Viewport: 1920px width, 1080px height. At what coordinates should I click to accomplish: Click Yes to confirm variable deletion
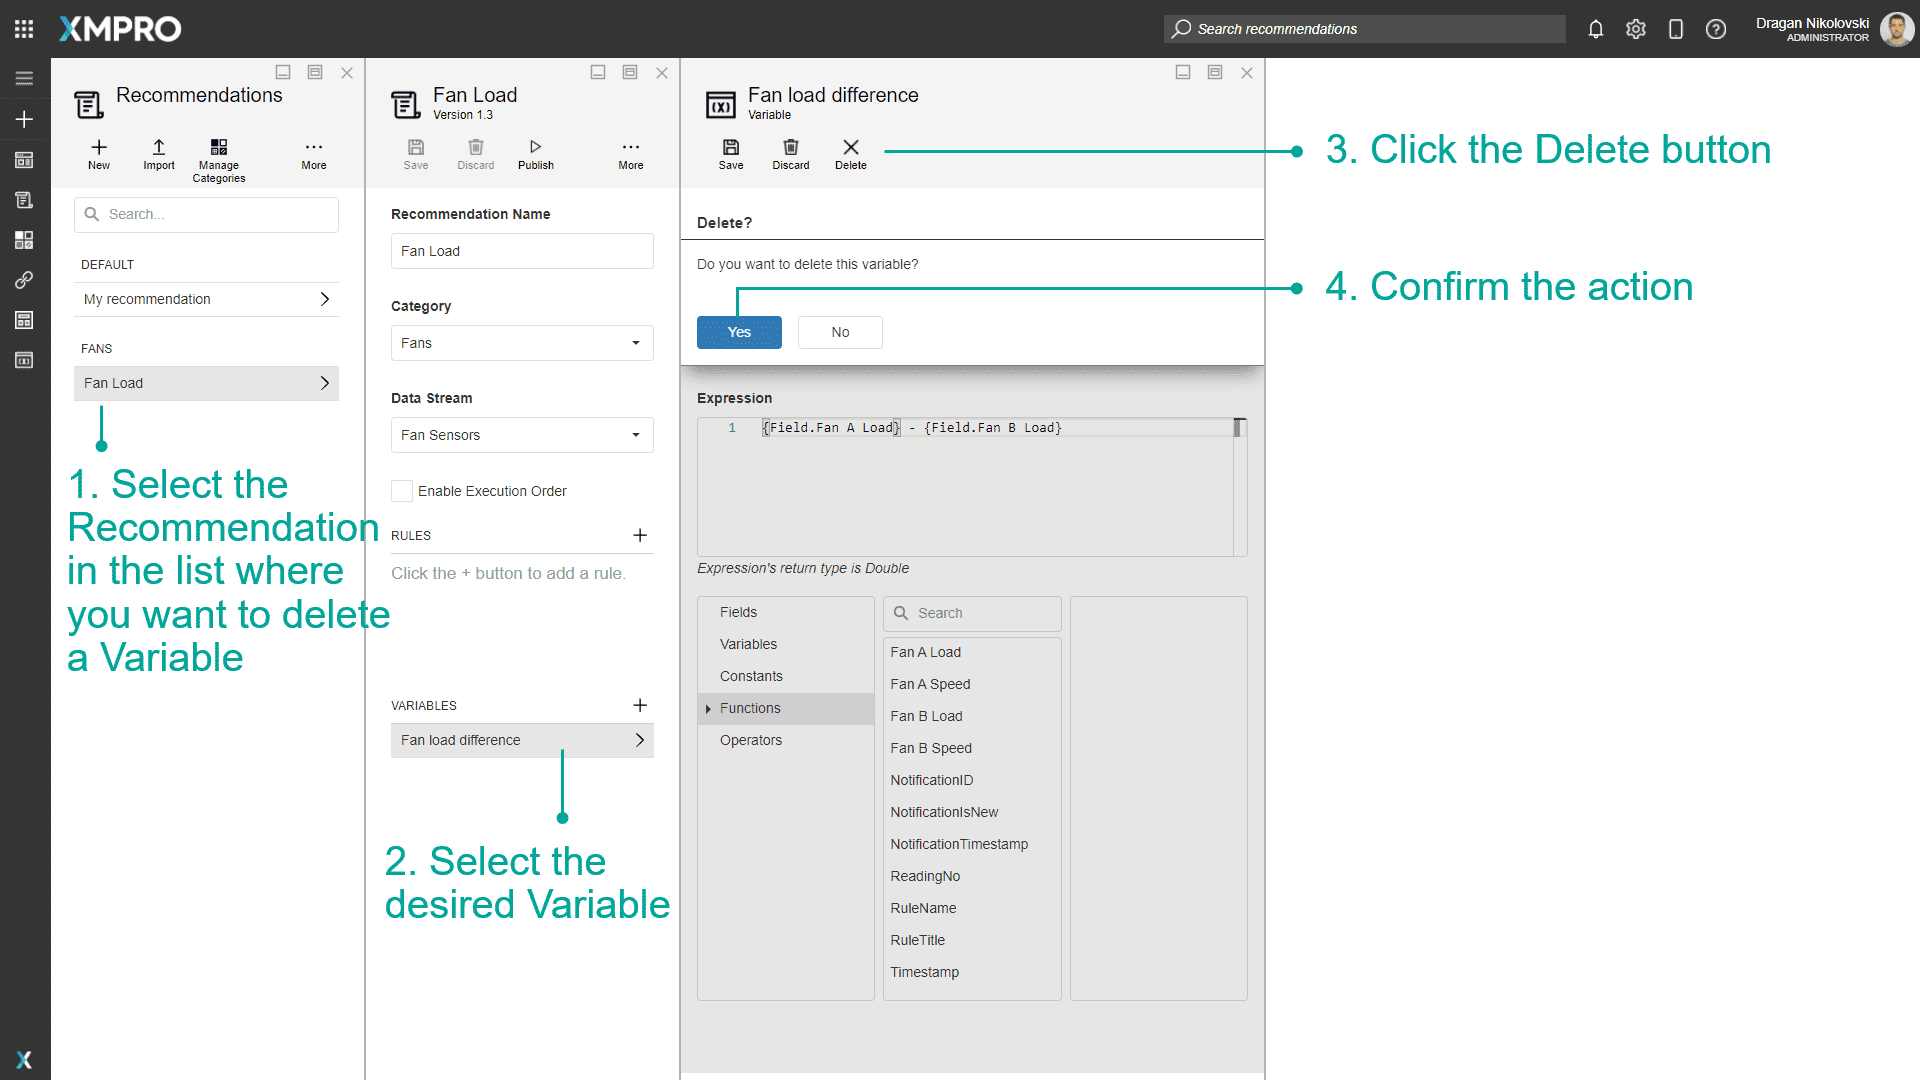739,332
